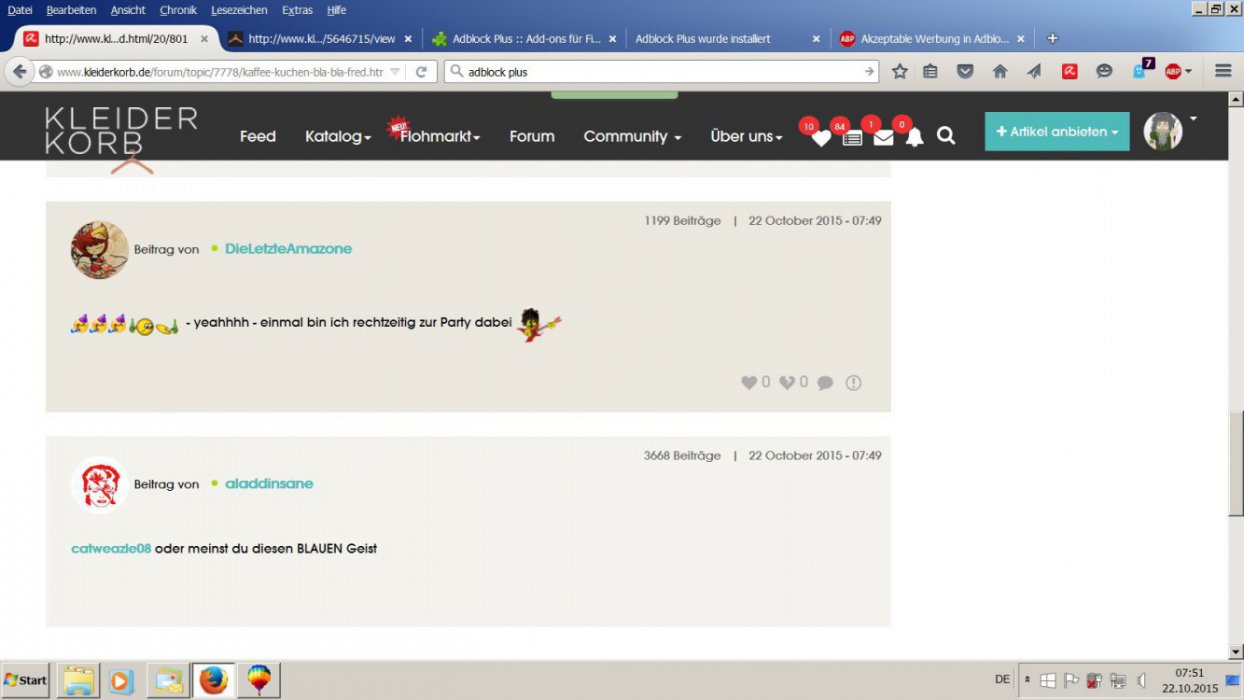The height and width of the screenshot is (700, 1244).
Task: Open the messages envelope icon
Action: pyautogui.click(x=883, y=138)
